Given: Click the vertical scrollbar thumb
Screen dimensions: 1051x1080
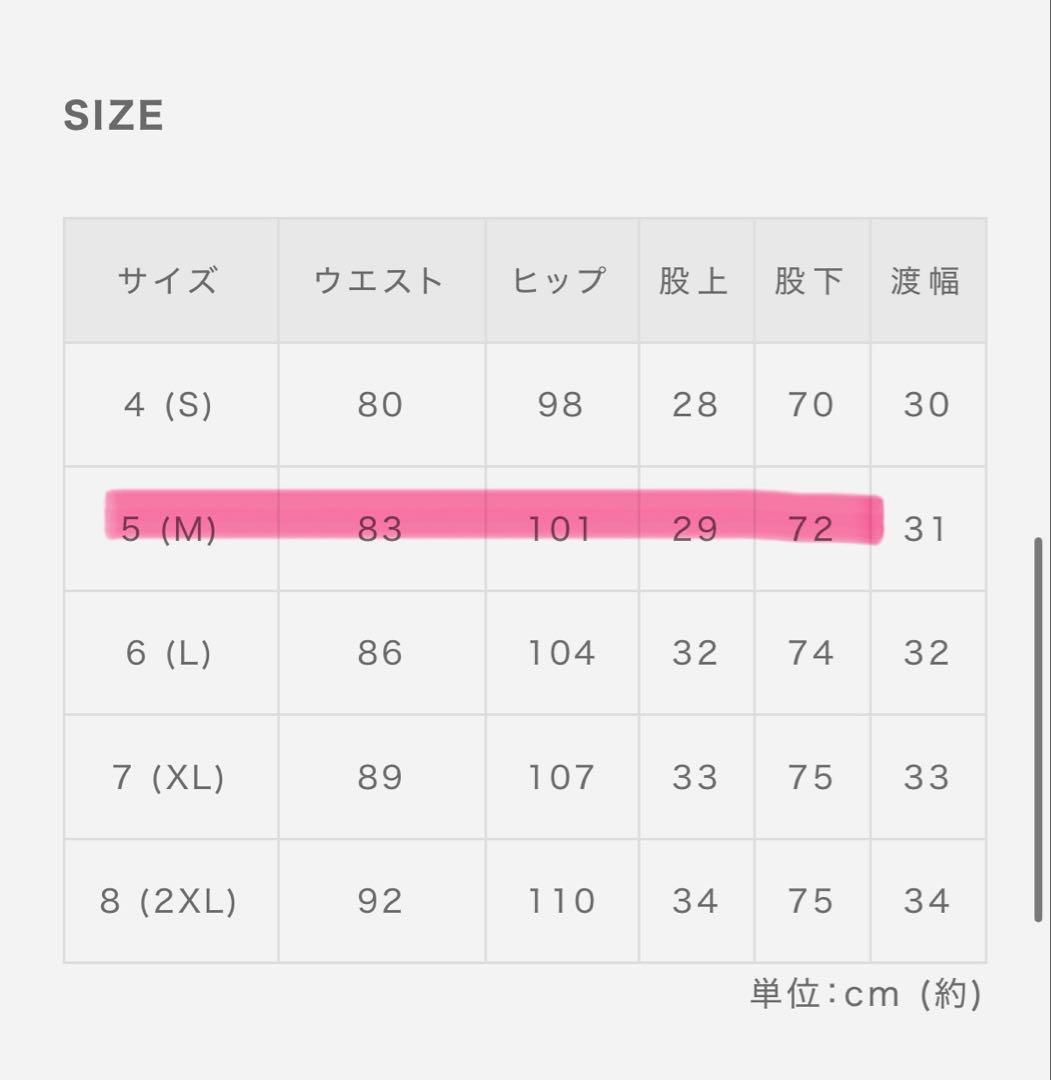Looking at the screenshot, I should 1039,730.
